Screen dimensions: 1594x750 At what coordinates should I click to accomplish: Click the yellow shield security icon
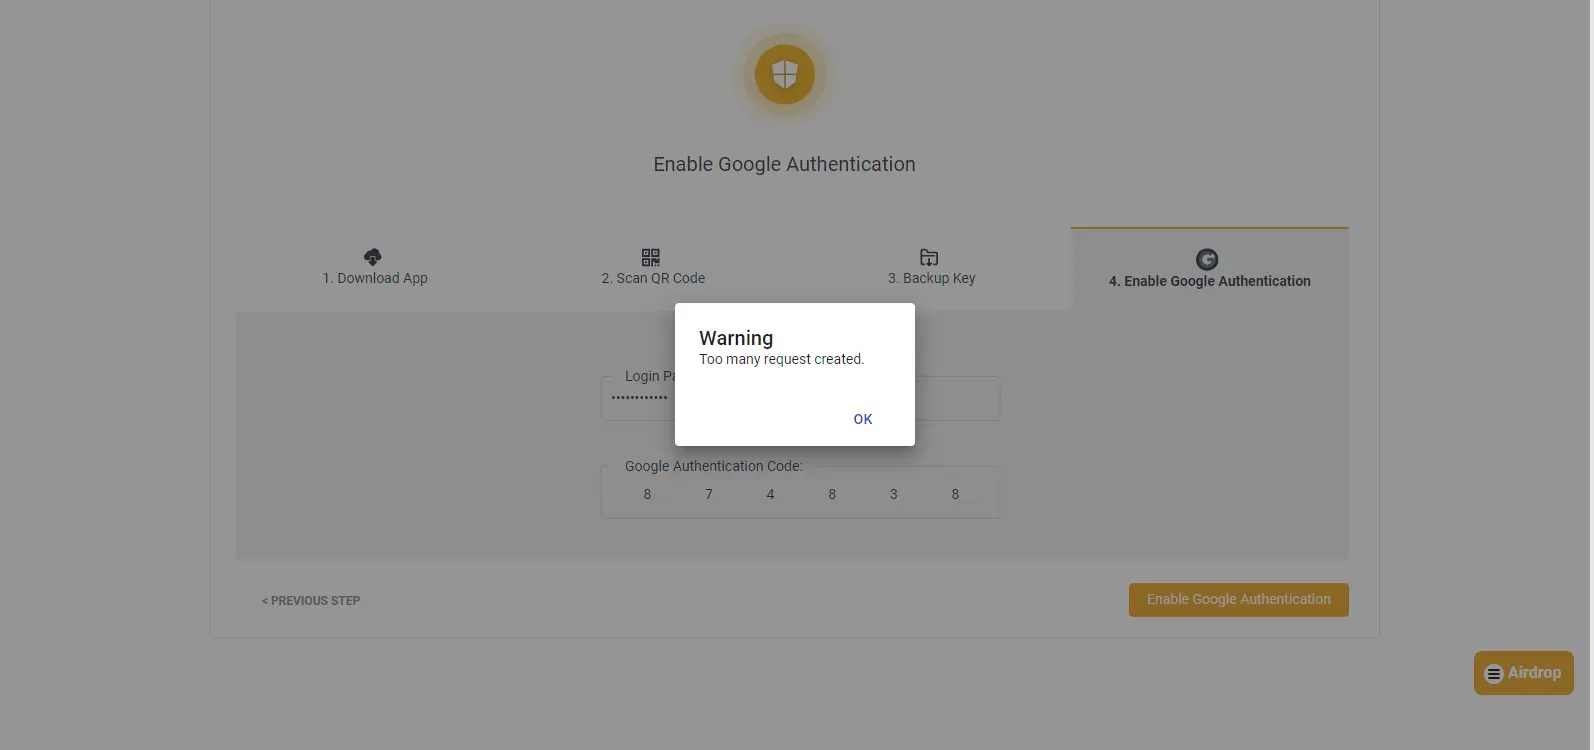[x=785, y=74]
